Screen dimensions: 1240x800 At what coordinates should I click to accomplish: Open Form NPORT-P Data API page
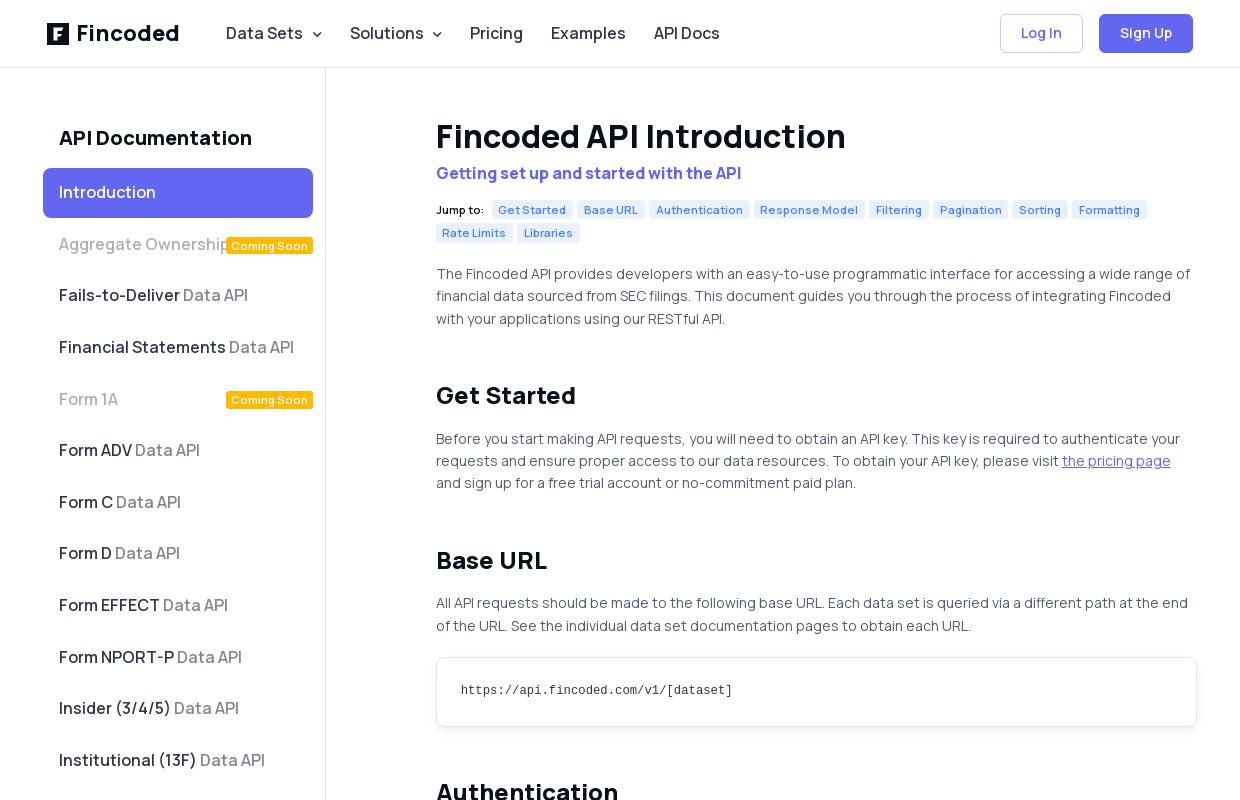150,657
